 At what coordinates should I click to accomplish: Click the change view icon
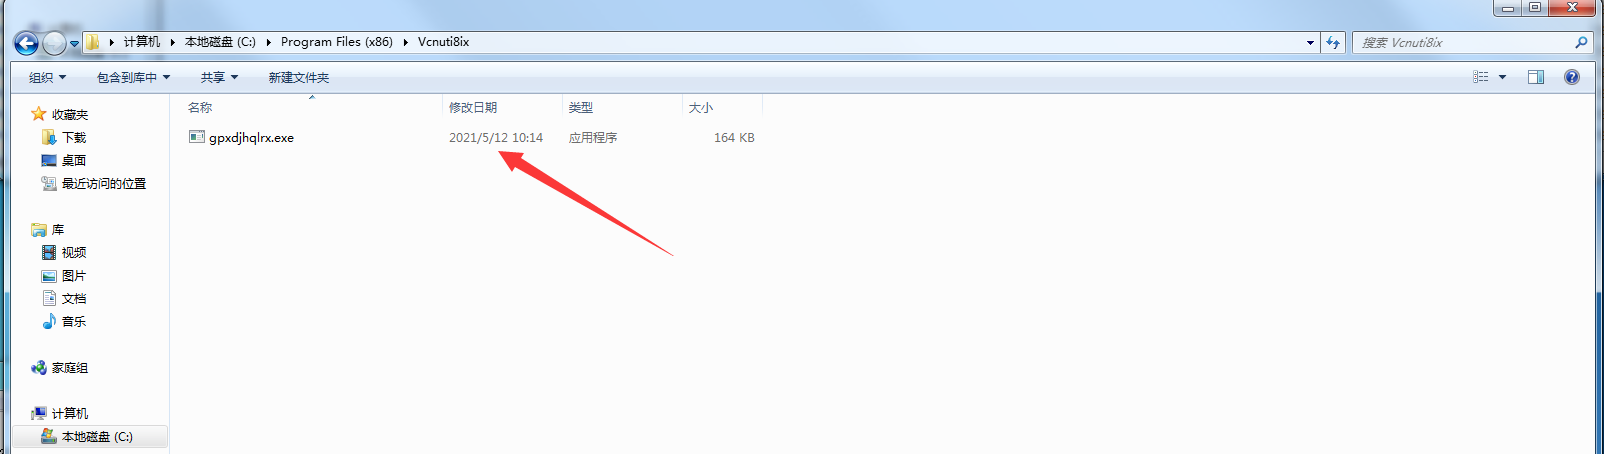click(x=1481, y=77)
